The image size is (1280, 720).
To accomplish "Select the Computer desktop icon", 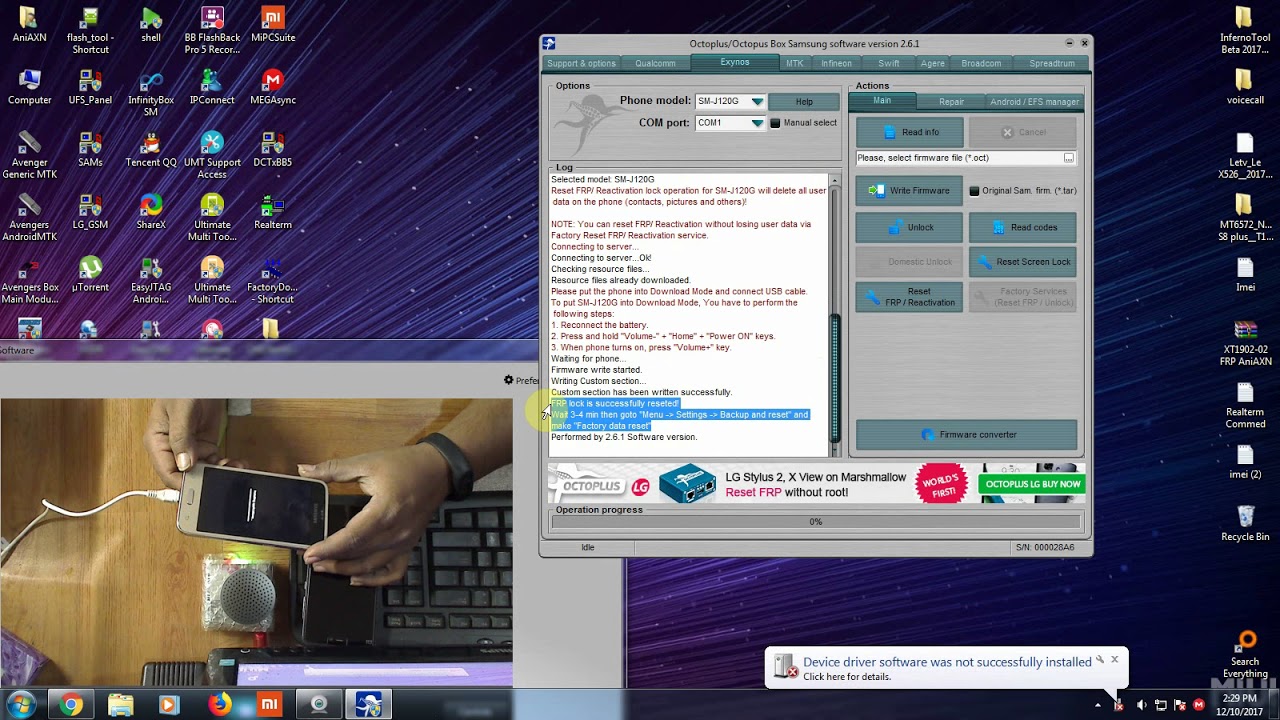I will coord(29,88).
